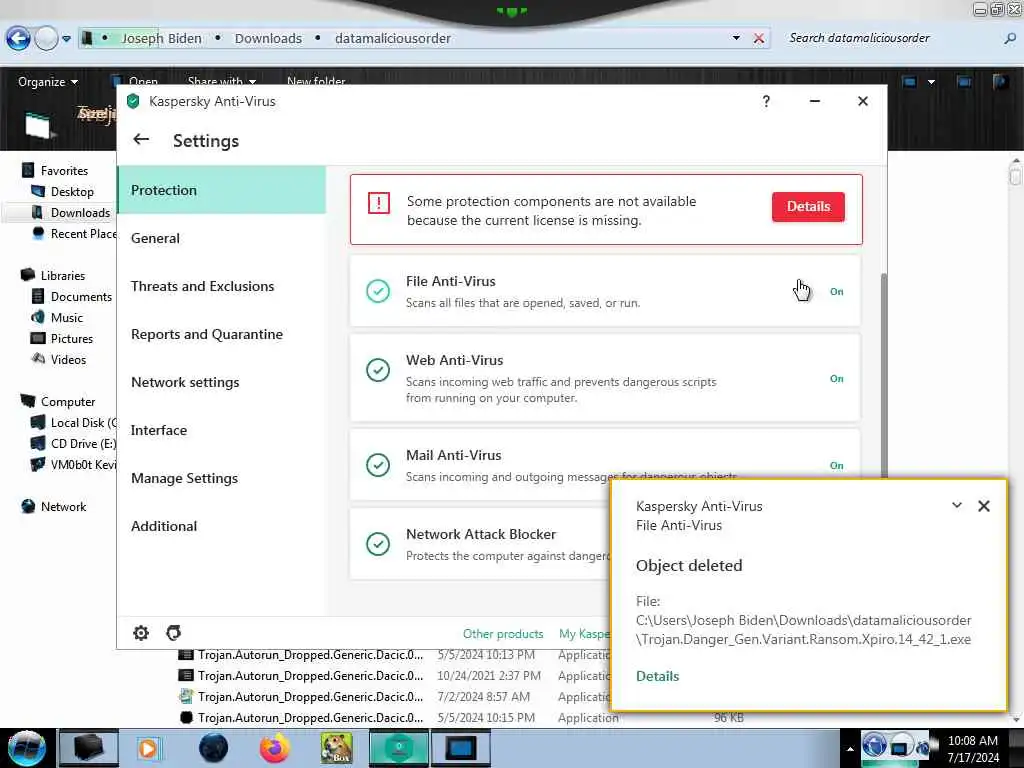
Task: Open Reports and Quarantine section
Action: point(221,334)
